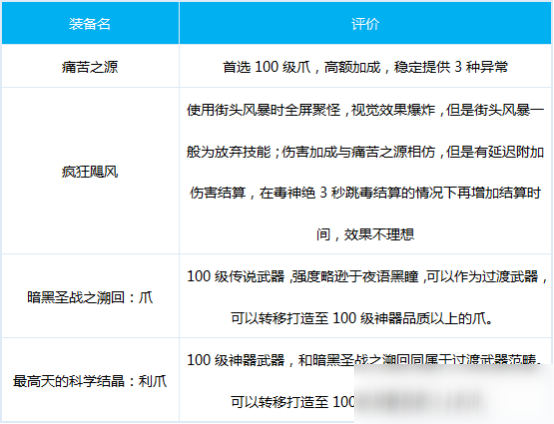Click the line 100 级传说武器，强度略逊于夜语黑瞳
This screenshot has height=424, width=554.
pos(367,276)
